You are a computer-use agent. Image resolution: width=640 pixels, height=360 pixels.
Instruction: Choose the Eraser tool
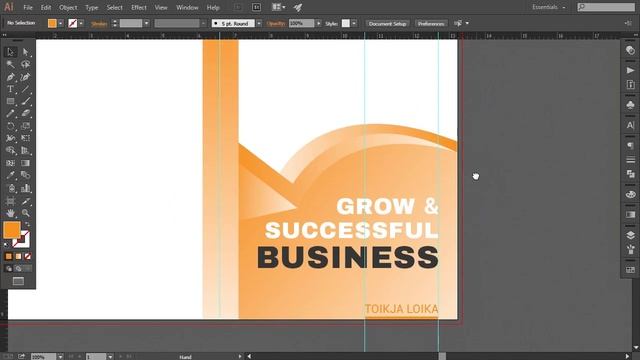pos(26,114)
